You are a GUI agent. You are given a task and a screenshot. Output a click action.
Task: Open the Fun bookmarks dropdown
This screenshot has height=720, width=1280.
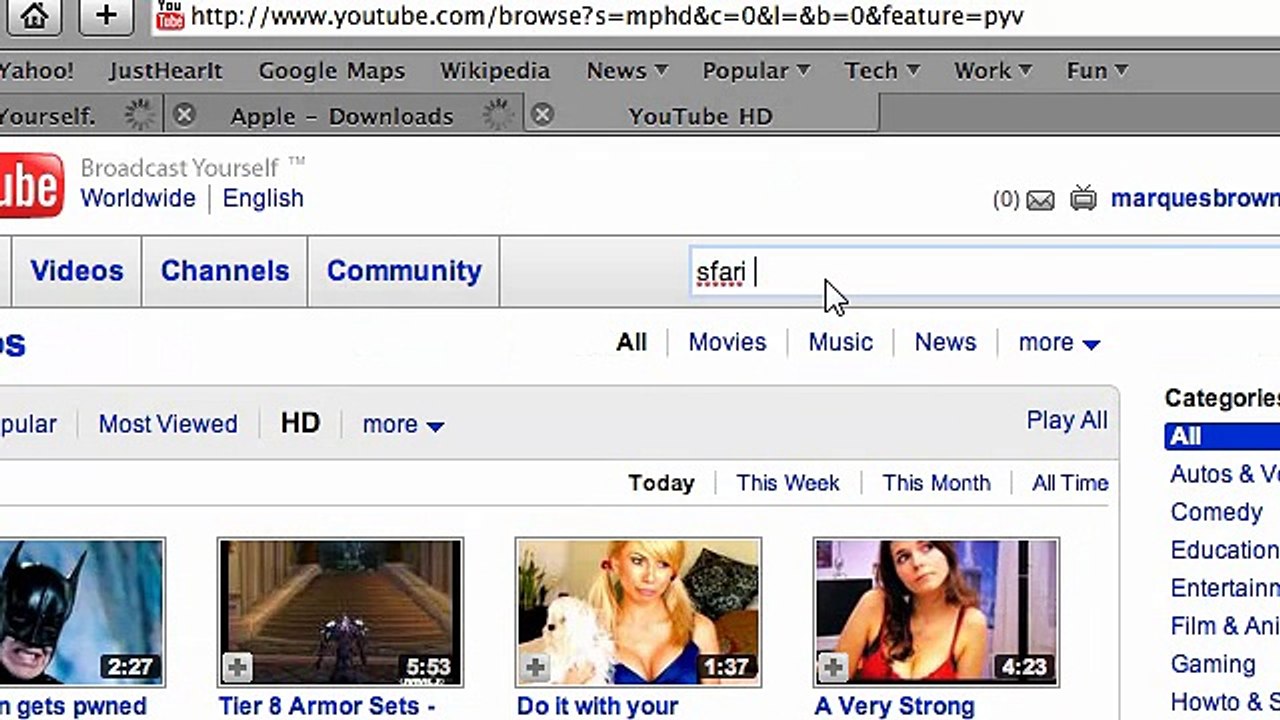click(x=1097, y=71)
